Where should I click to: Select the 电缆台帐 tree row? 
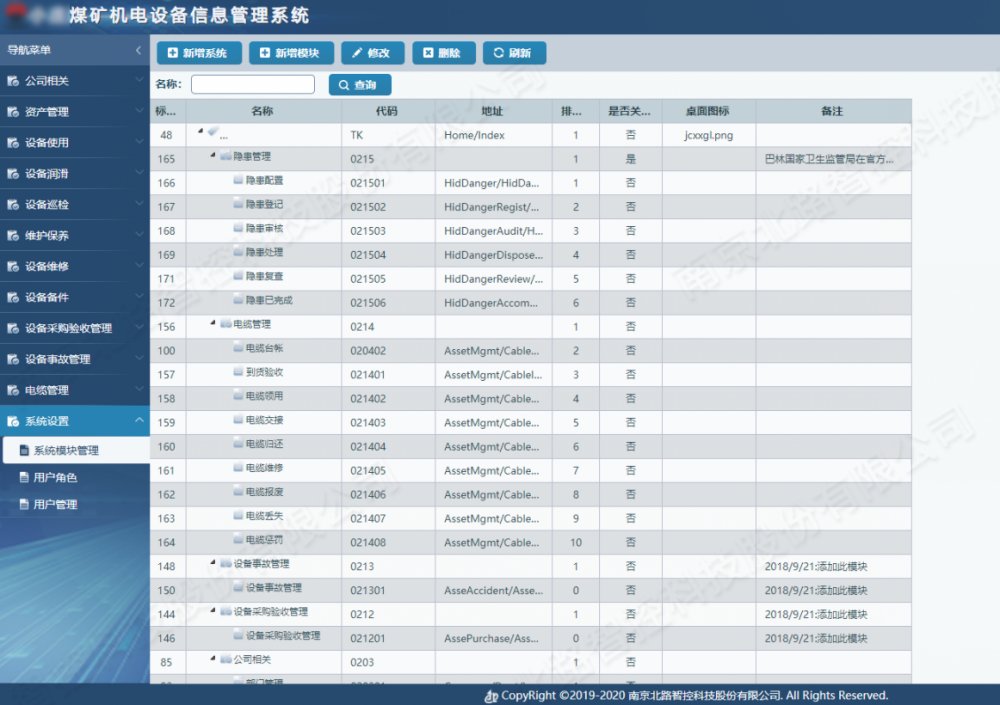[264, 349]
